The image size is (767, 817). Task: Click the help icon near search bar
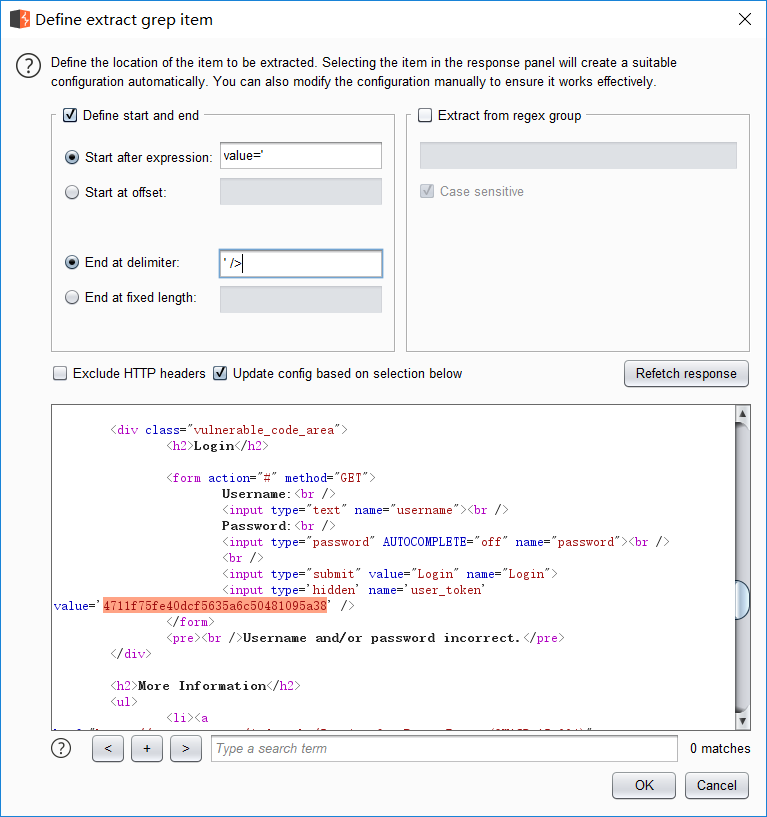pos(62,748)
